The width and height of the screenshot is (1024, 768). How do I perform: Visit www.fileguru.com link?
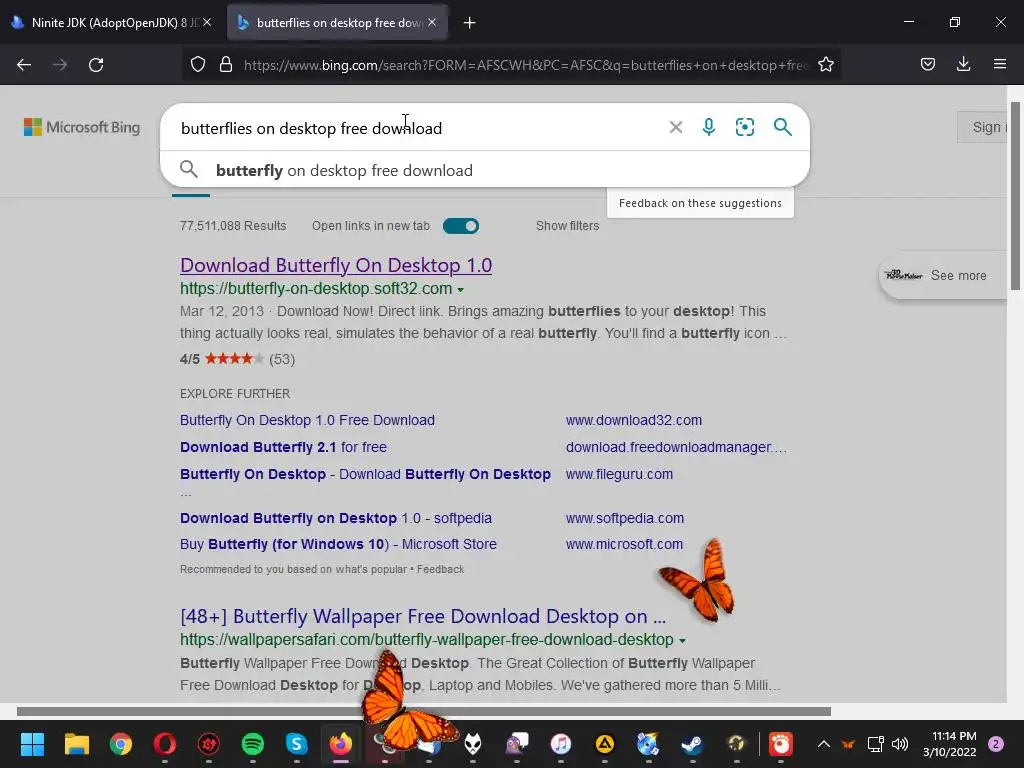(x=619, y=474)
